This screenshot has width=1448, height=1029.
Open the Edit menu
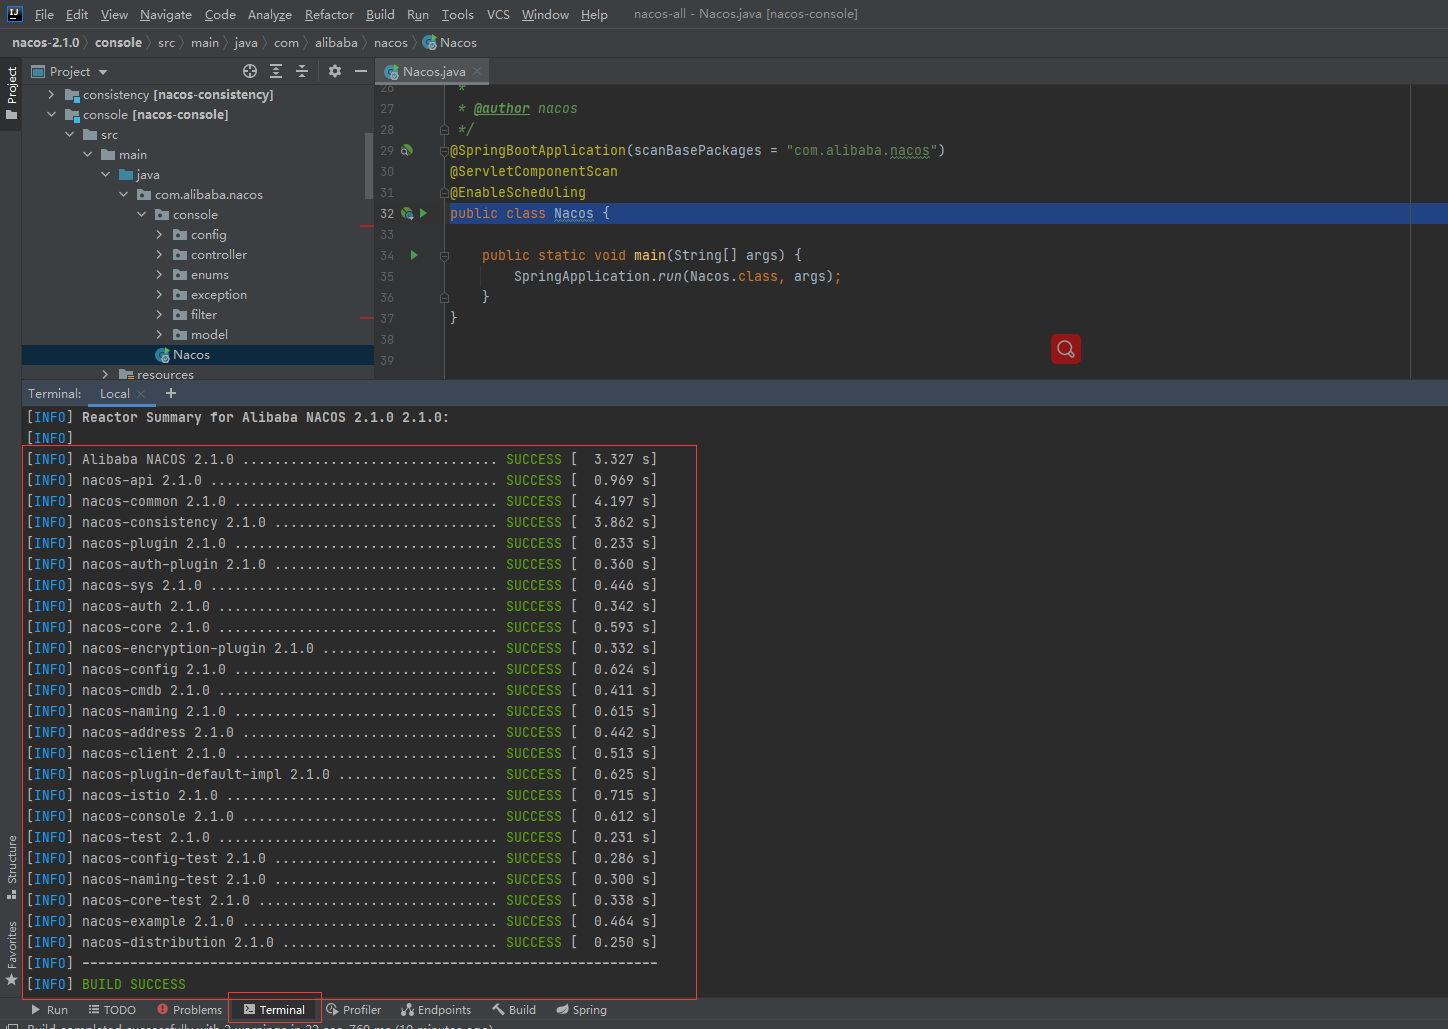tap(77, 14)
